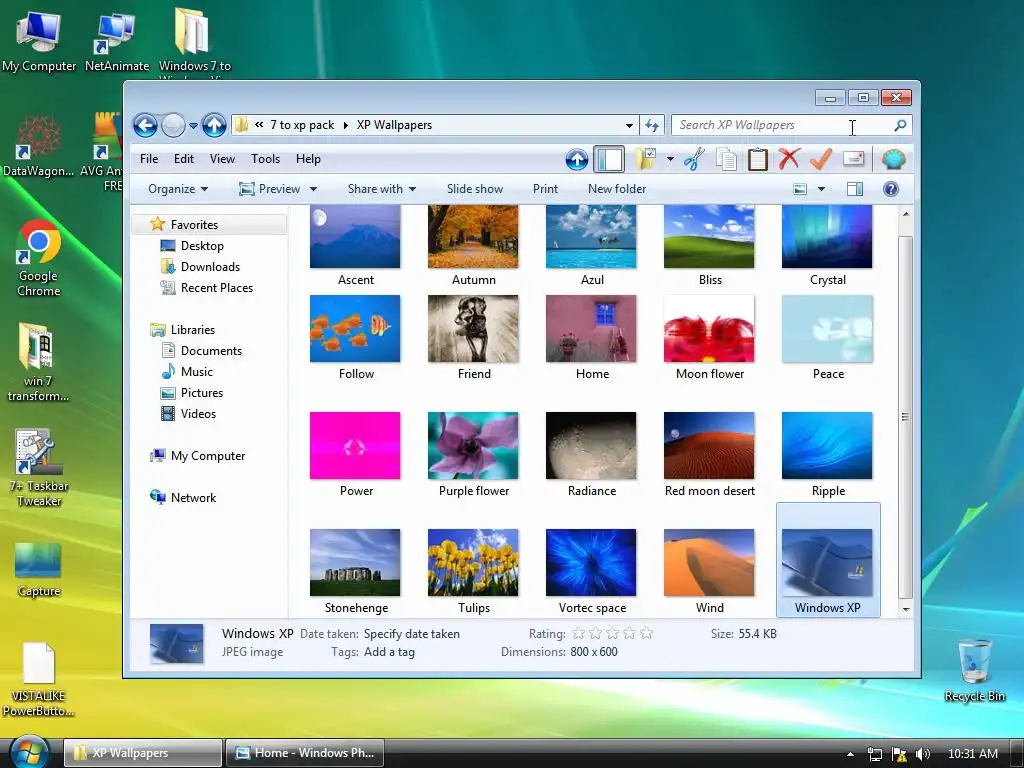Click the orange checkmark Properties icon
Viewport: 1024px width, 768px height.
tap(820, 159)
